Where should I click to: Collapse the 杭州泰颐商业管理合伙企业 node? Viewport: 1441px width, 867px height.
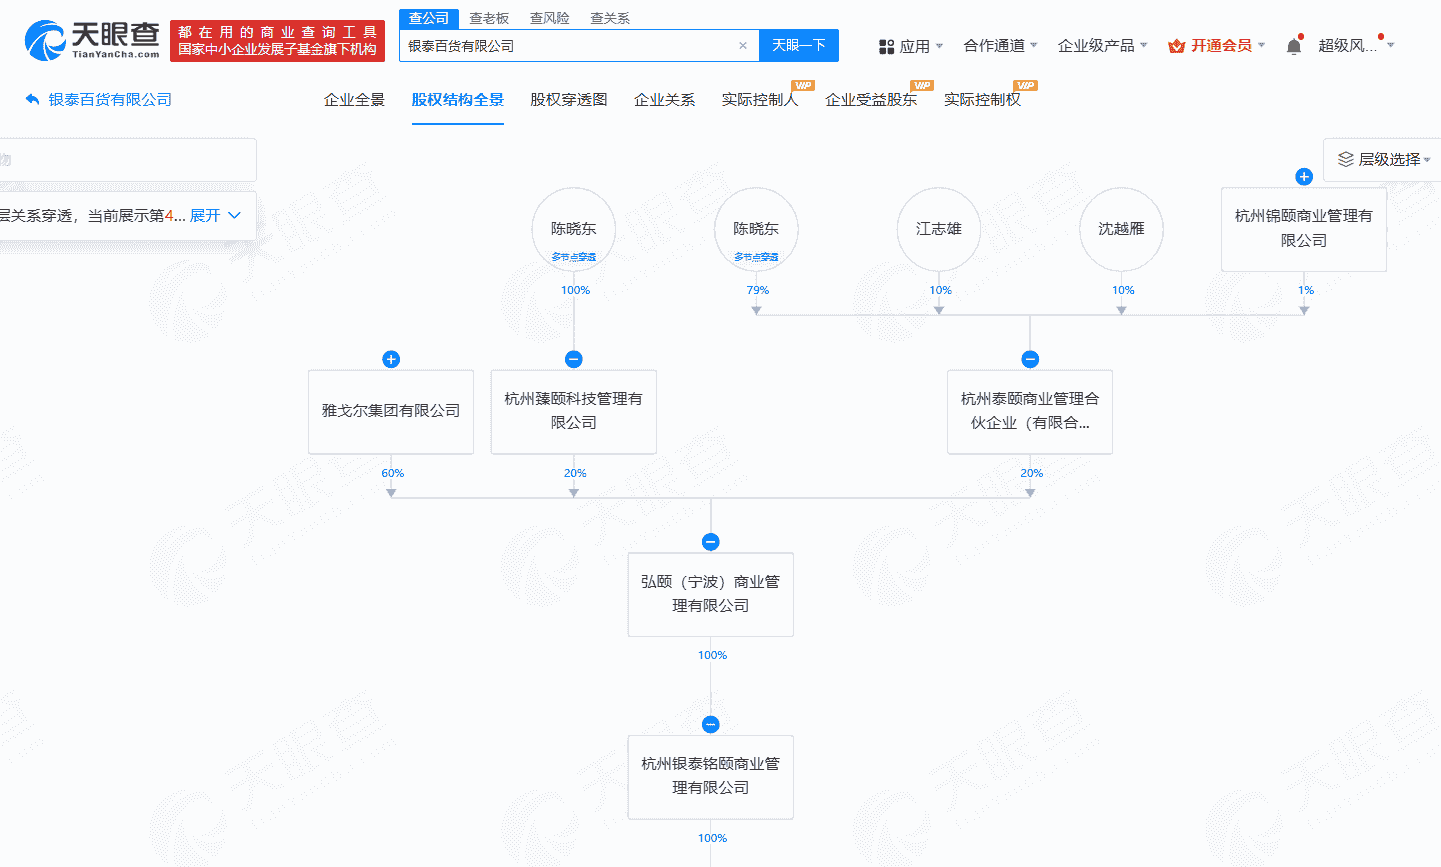(1030, 359)
